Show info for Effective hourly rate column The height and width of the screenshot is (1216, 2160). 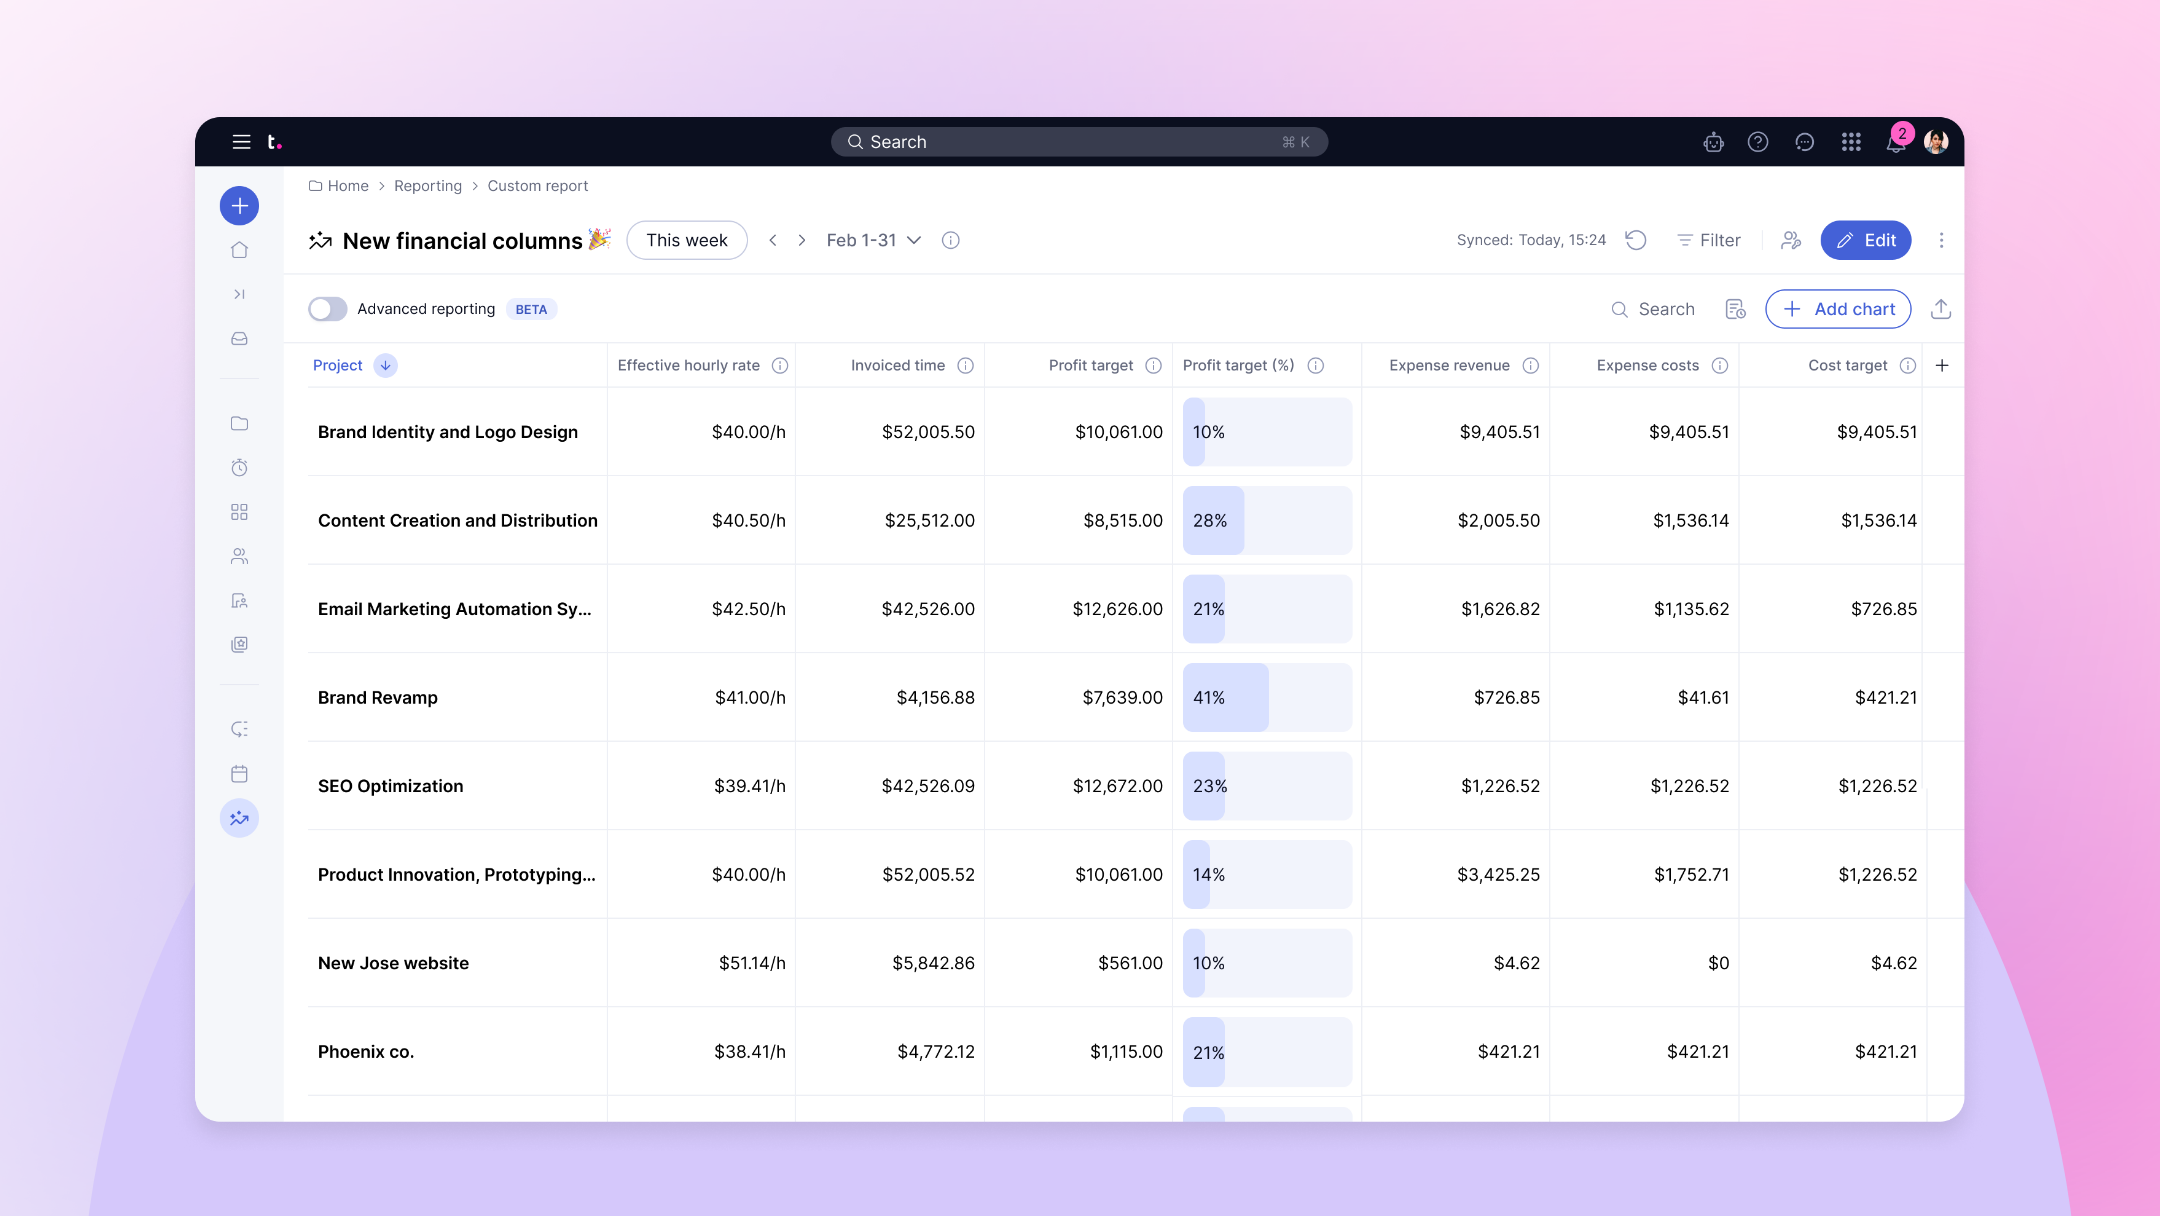coord(780,366)
